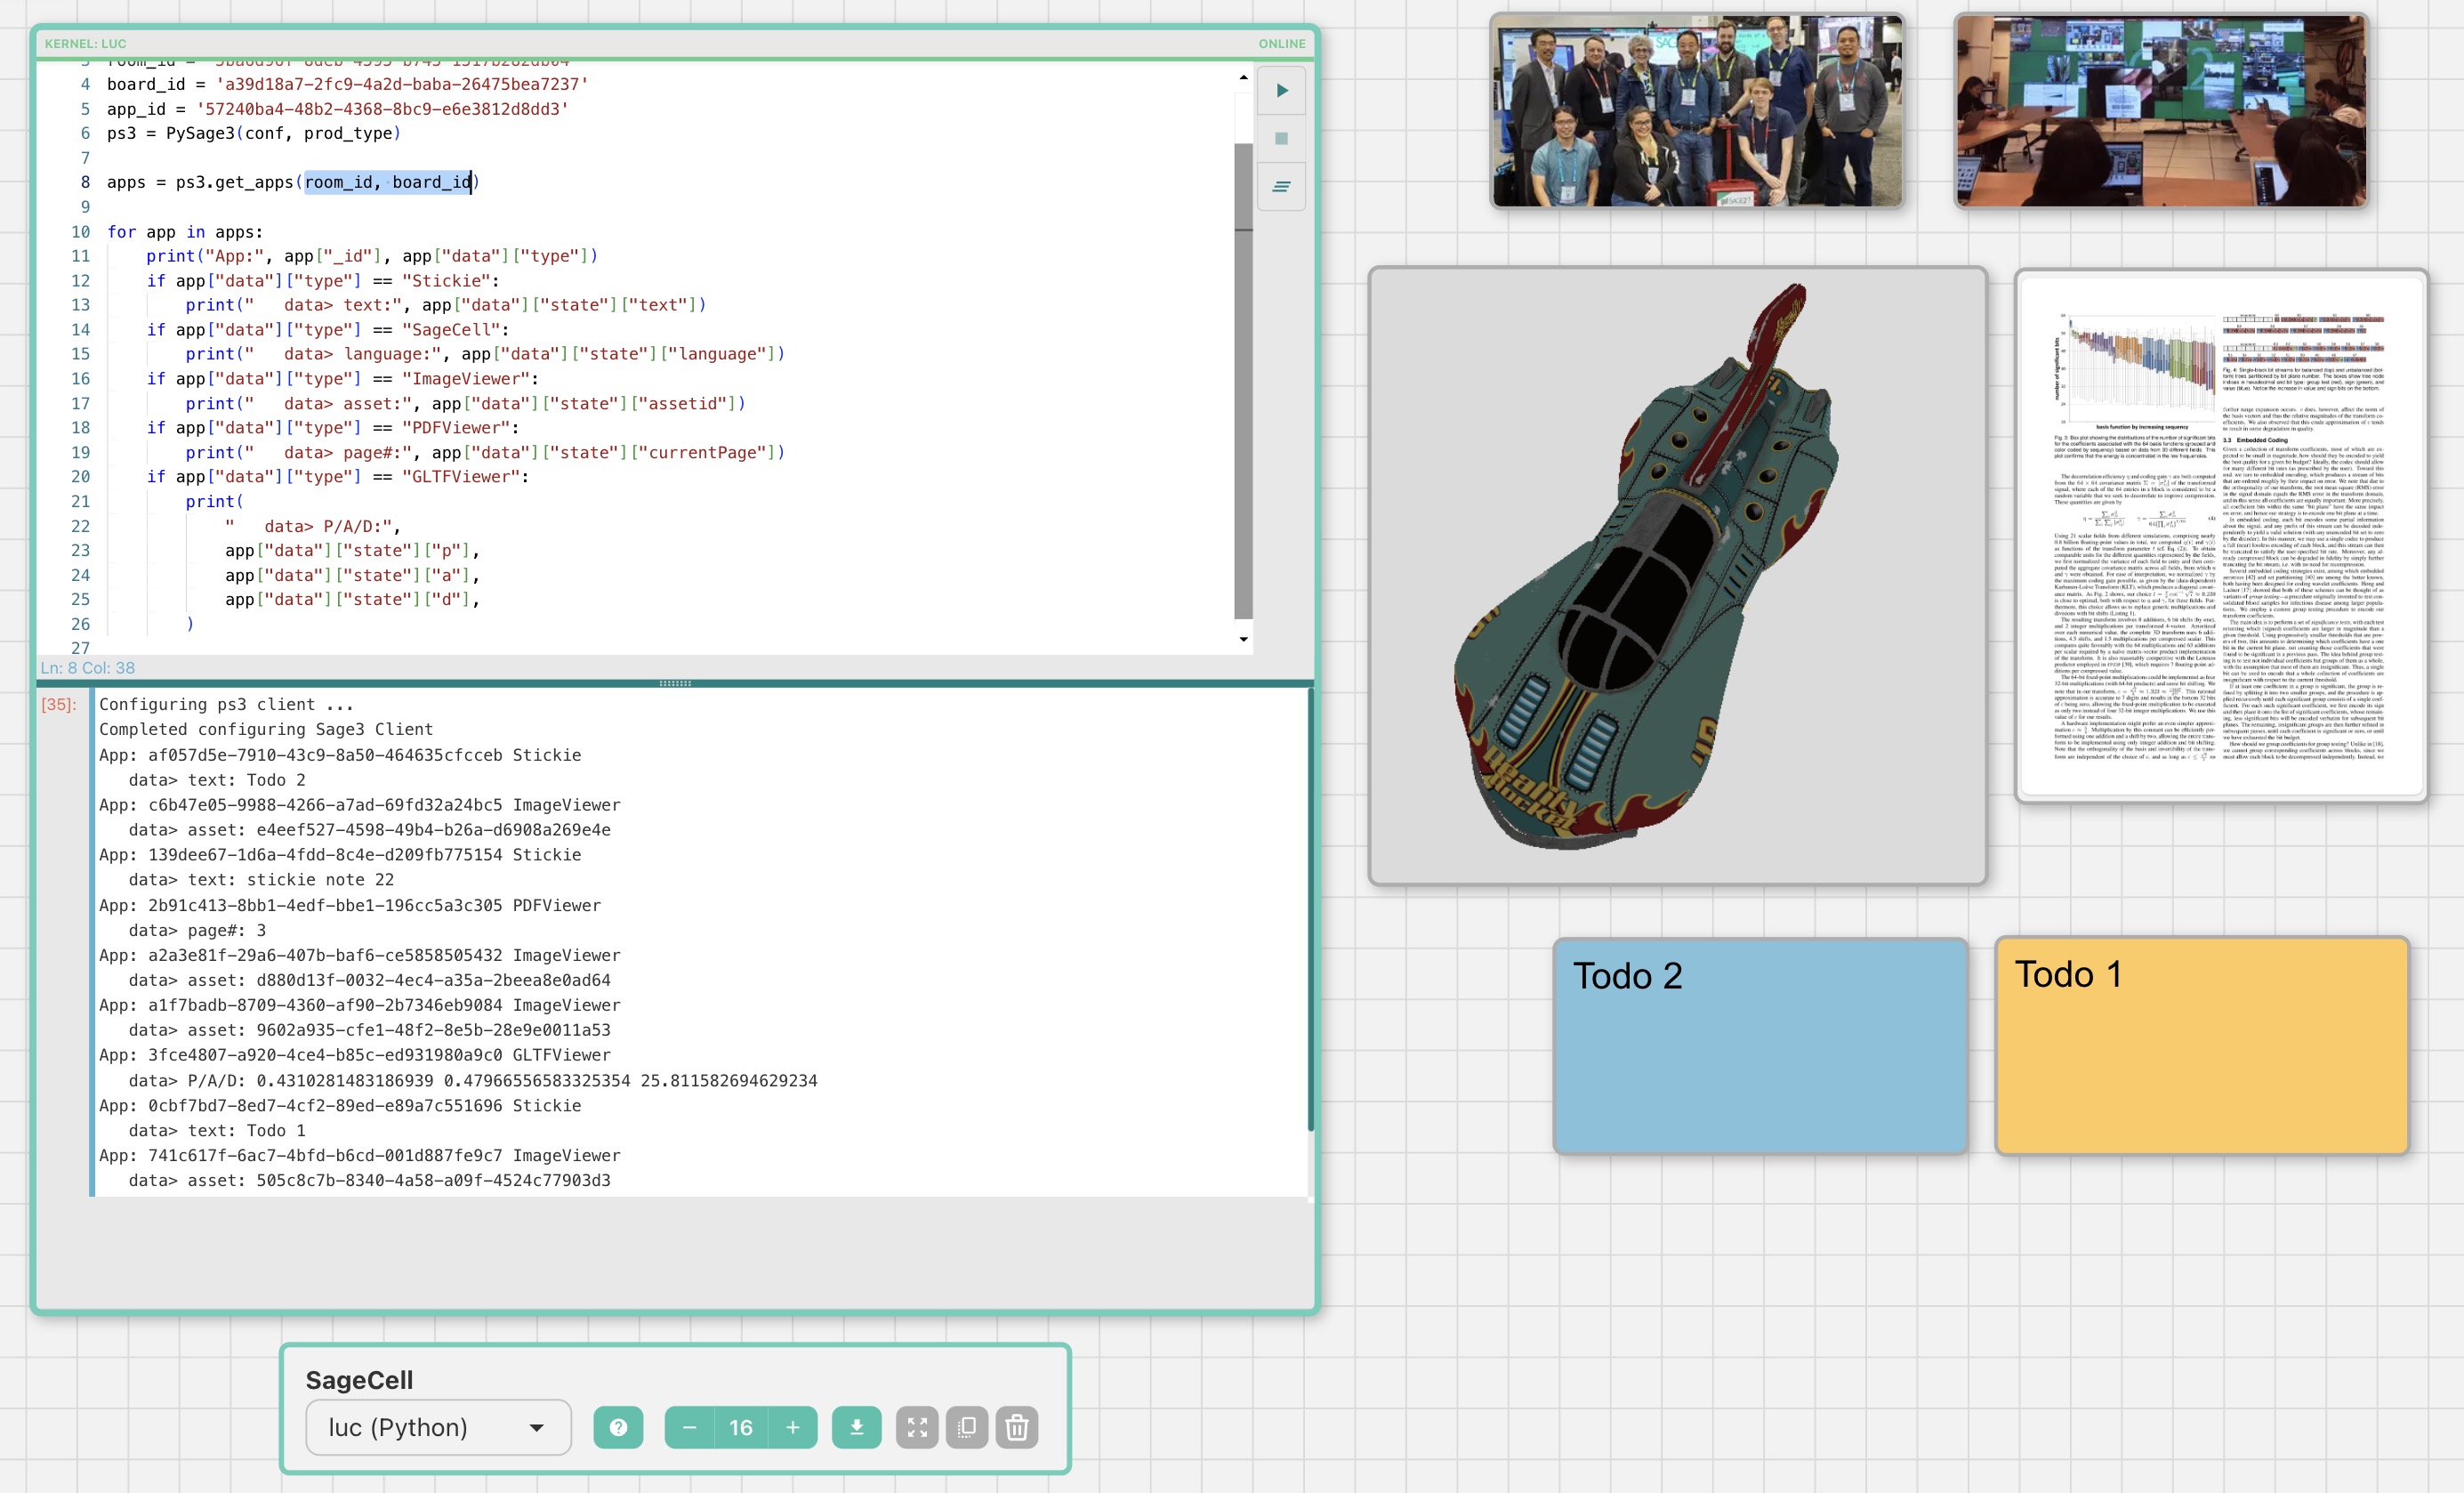Screen dimensions: 2464x1493
Task: Click the "ImageViewer" type comparison line
Action: coord(343,379)
